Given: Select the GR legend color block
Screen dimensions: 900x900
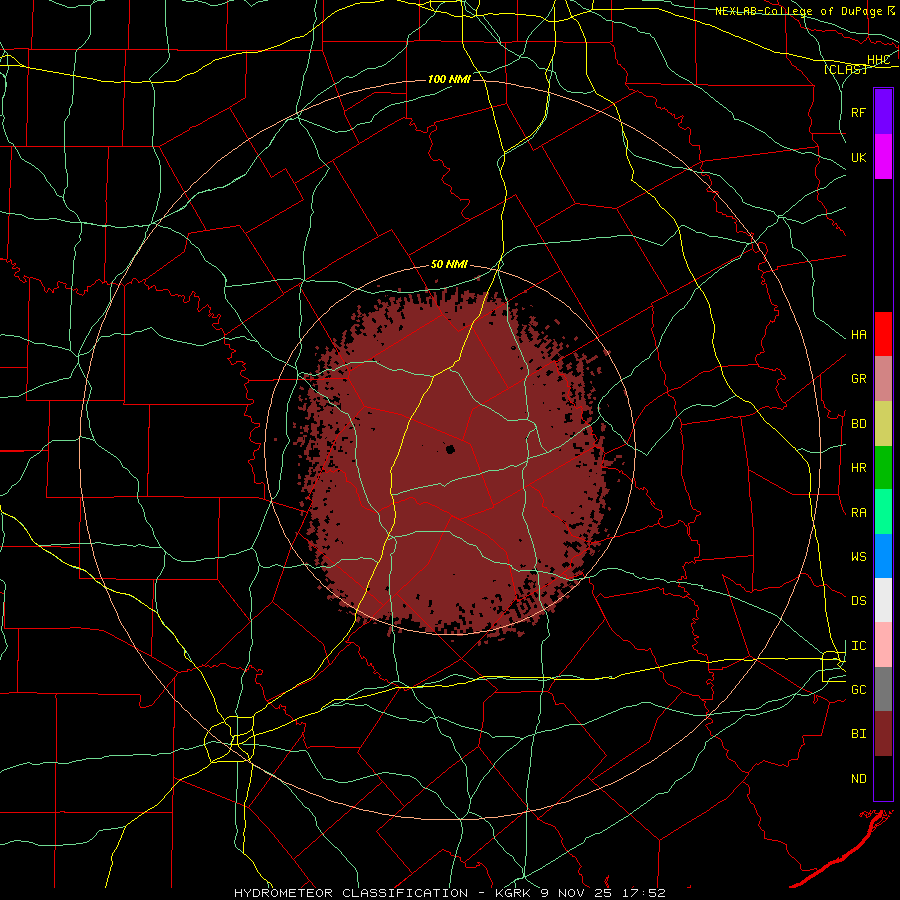Looking at the screenshot, I should [x=883, y=379].
